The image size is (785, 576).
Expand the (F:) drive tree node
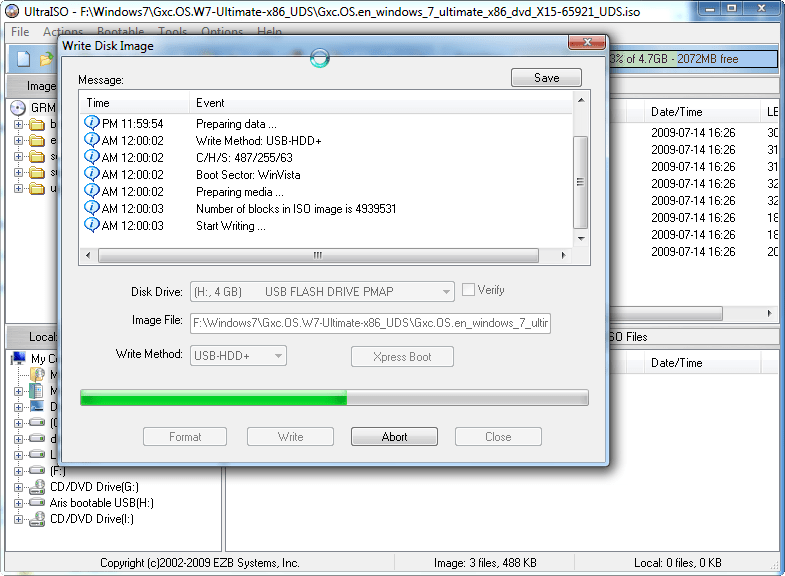[x=19, y=471]
